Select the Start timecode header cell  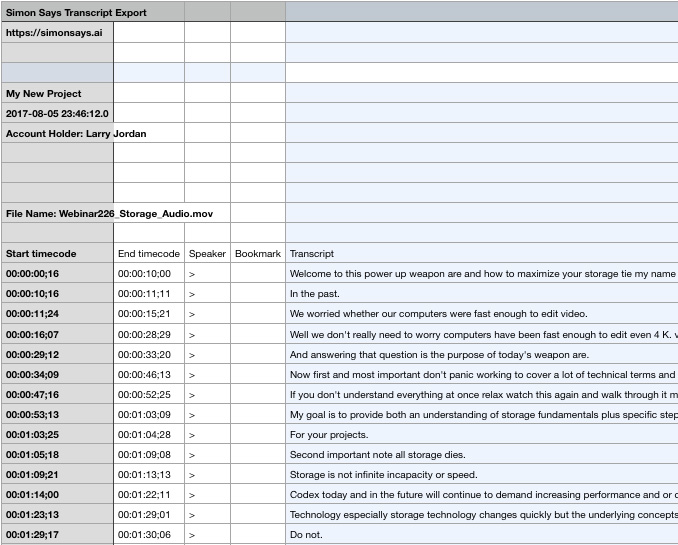point(58,253)
